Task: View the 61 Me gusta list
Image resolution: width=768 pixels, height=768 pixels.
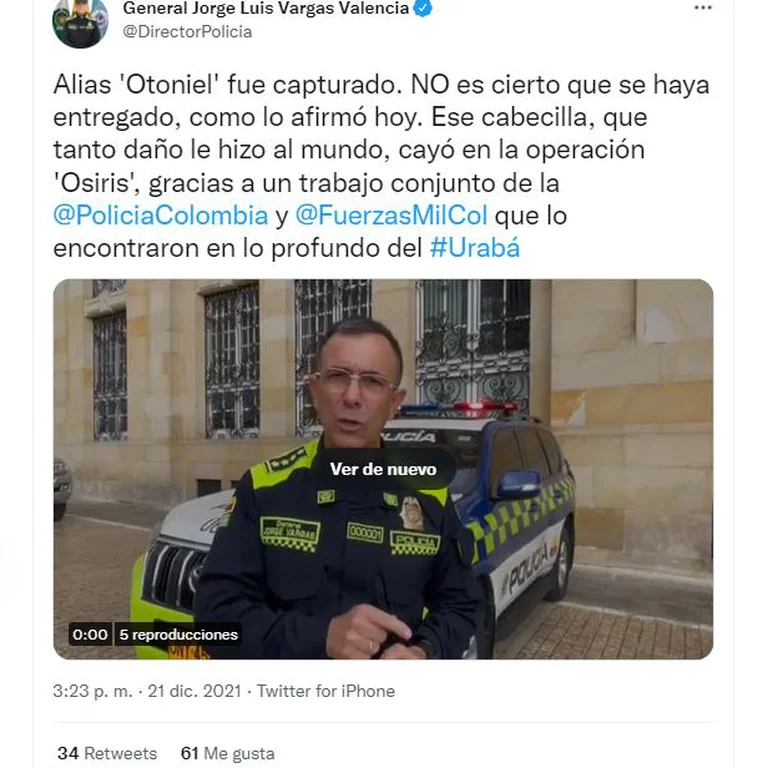Action: pyautogui.click(x=227, y=753)
